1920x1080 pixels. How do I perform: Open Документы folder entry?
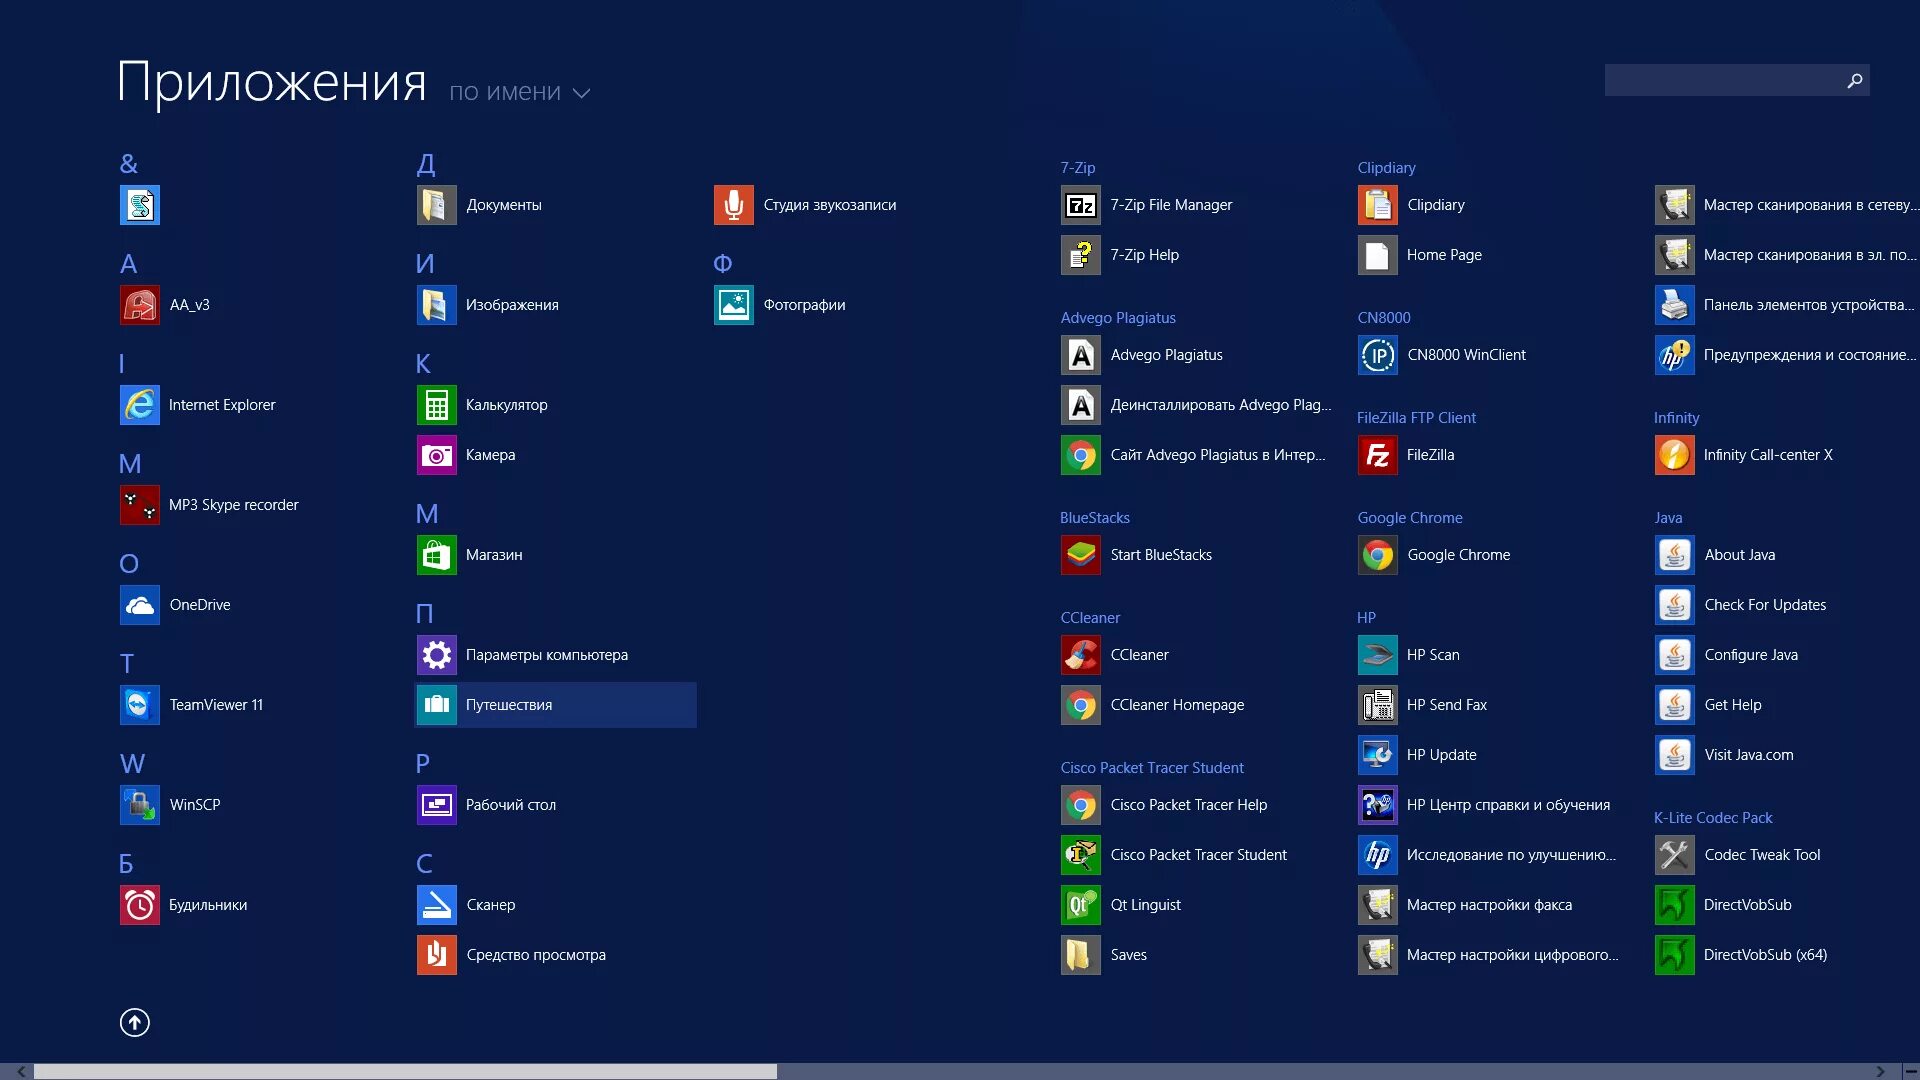pyautogui.click(x=480, y=205)
